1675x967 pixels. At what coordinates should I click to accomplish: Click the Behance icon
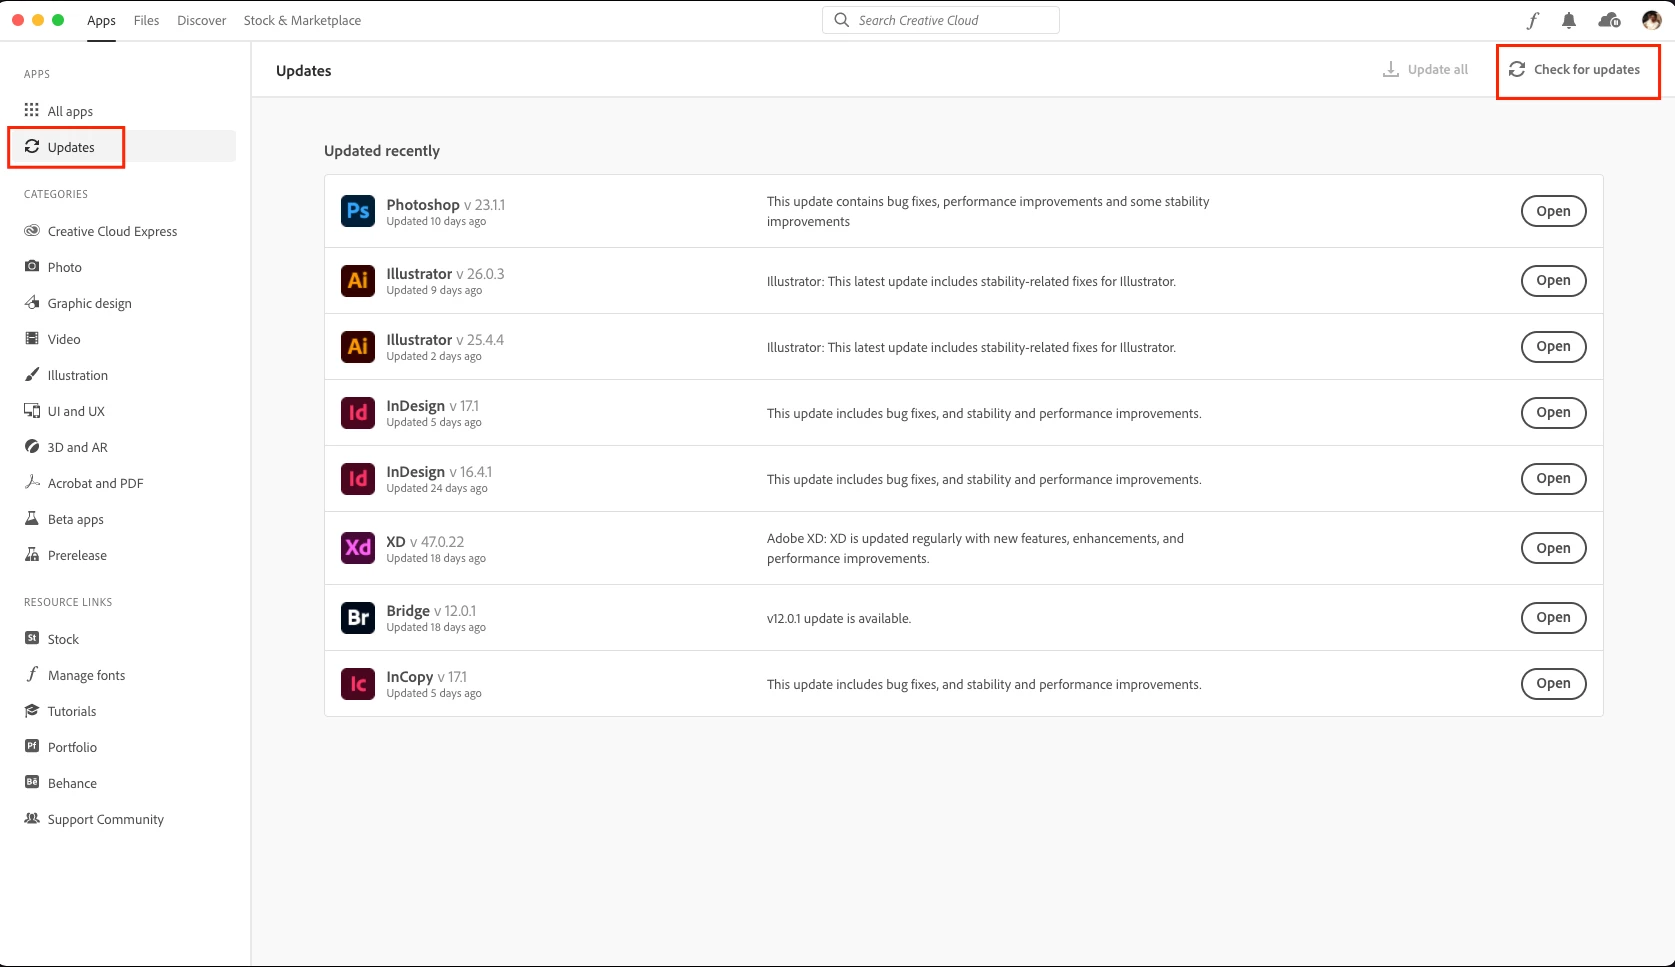click(32, 782)
